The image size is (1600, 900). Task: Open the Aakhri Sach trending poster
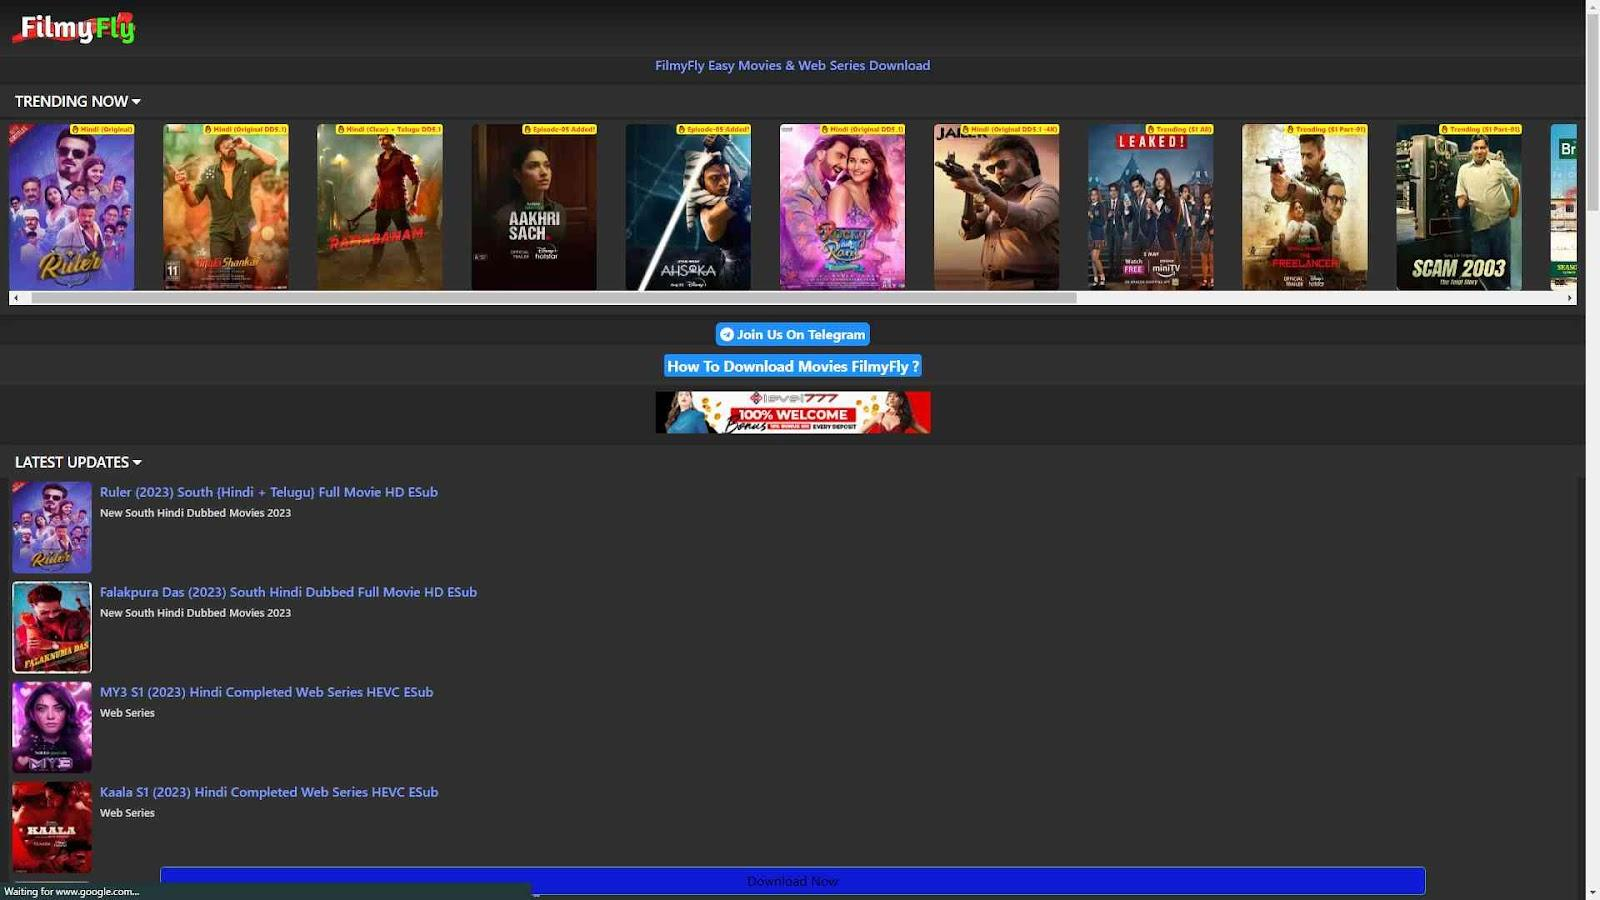coord(534,207)
